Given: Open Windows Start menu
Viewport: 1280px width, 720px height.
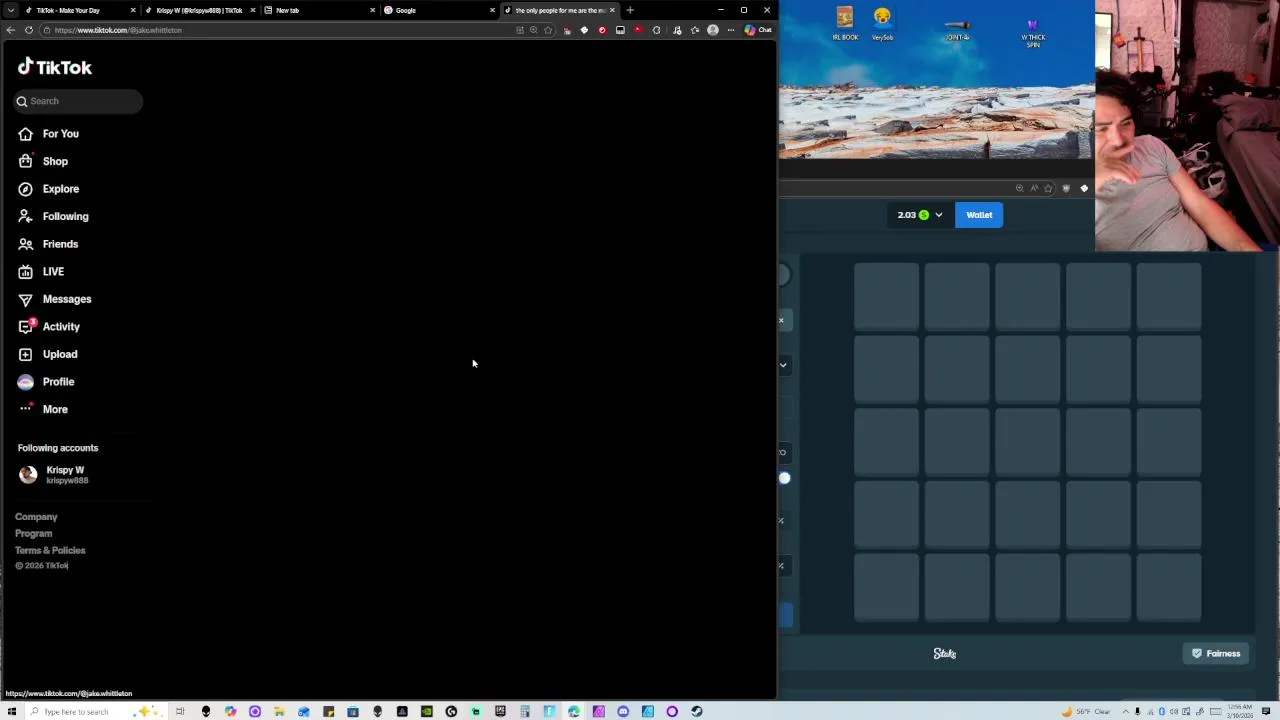Looking at the screenshot, I should pyautogui.click(x=12, y=712).
